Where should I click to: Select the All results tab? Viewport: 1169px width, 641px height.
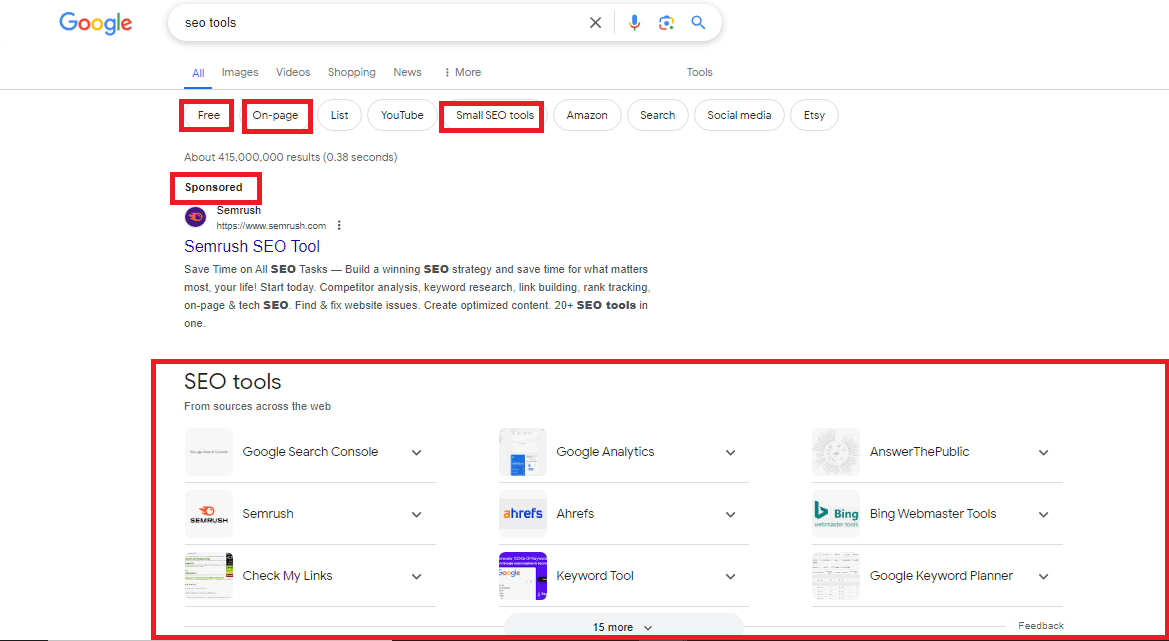point(198,73)
